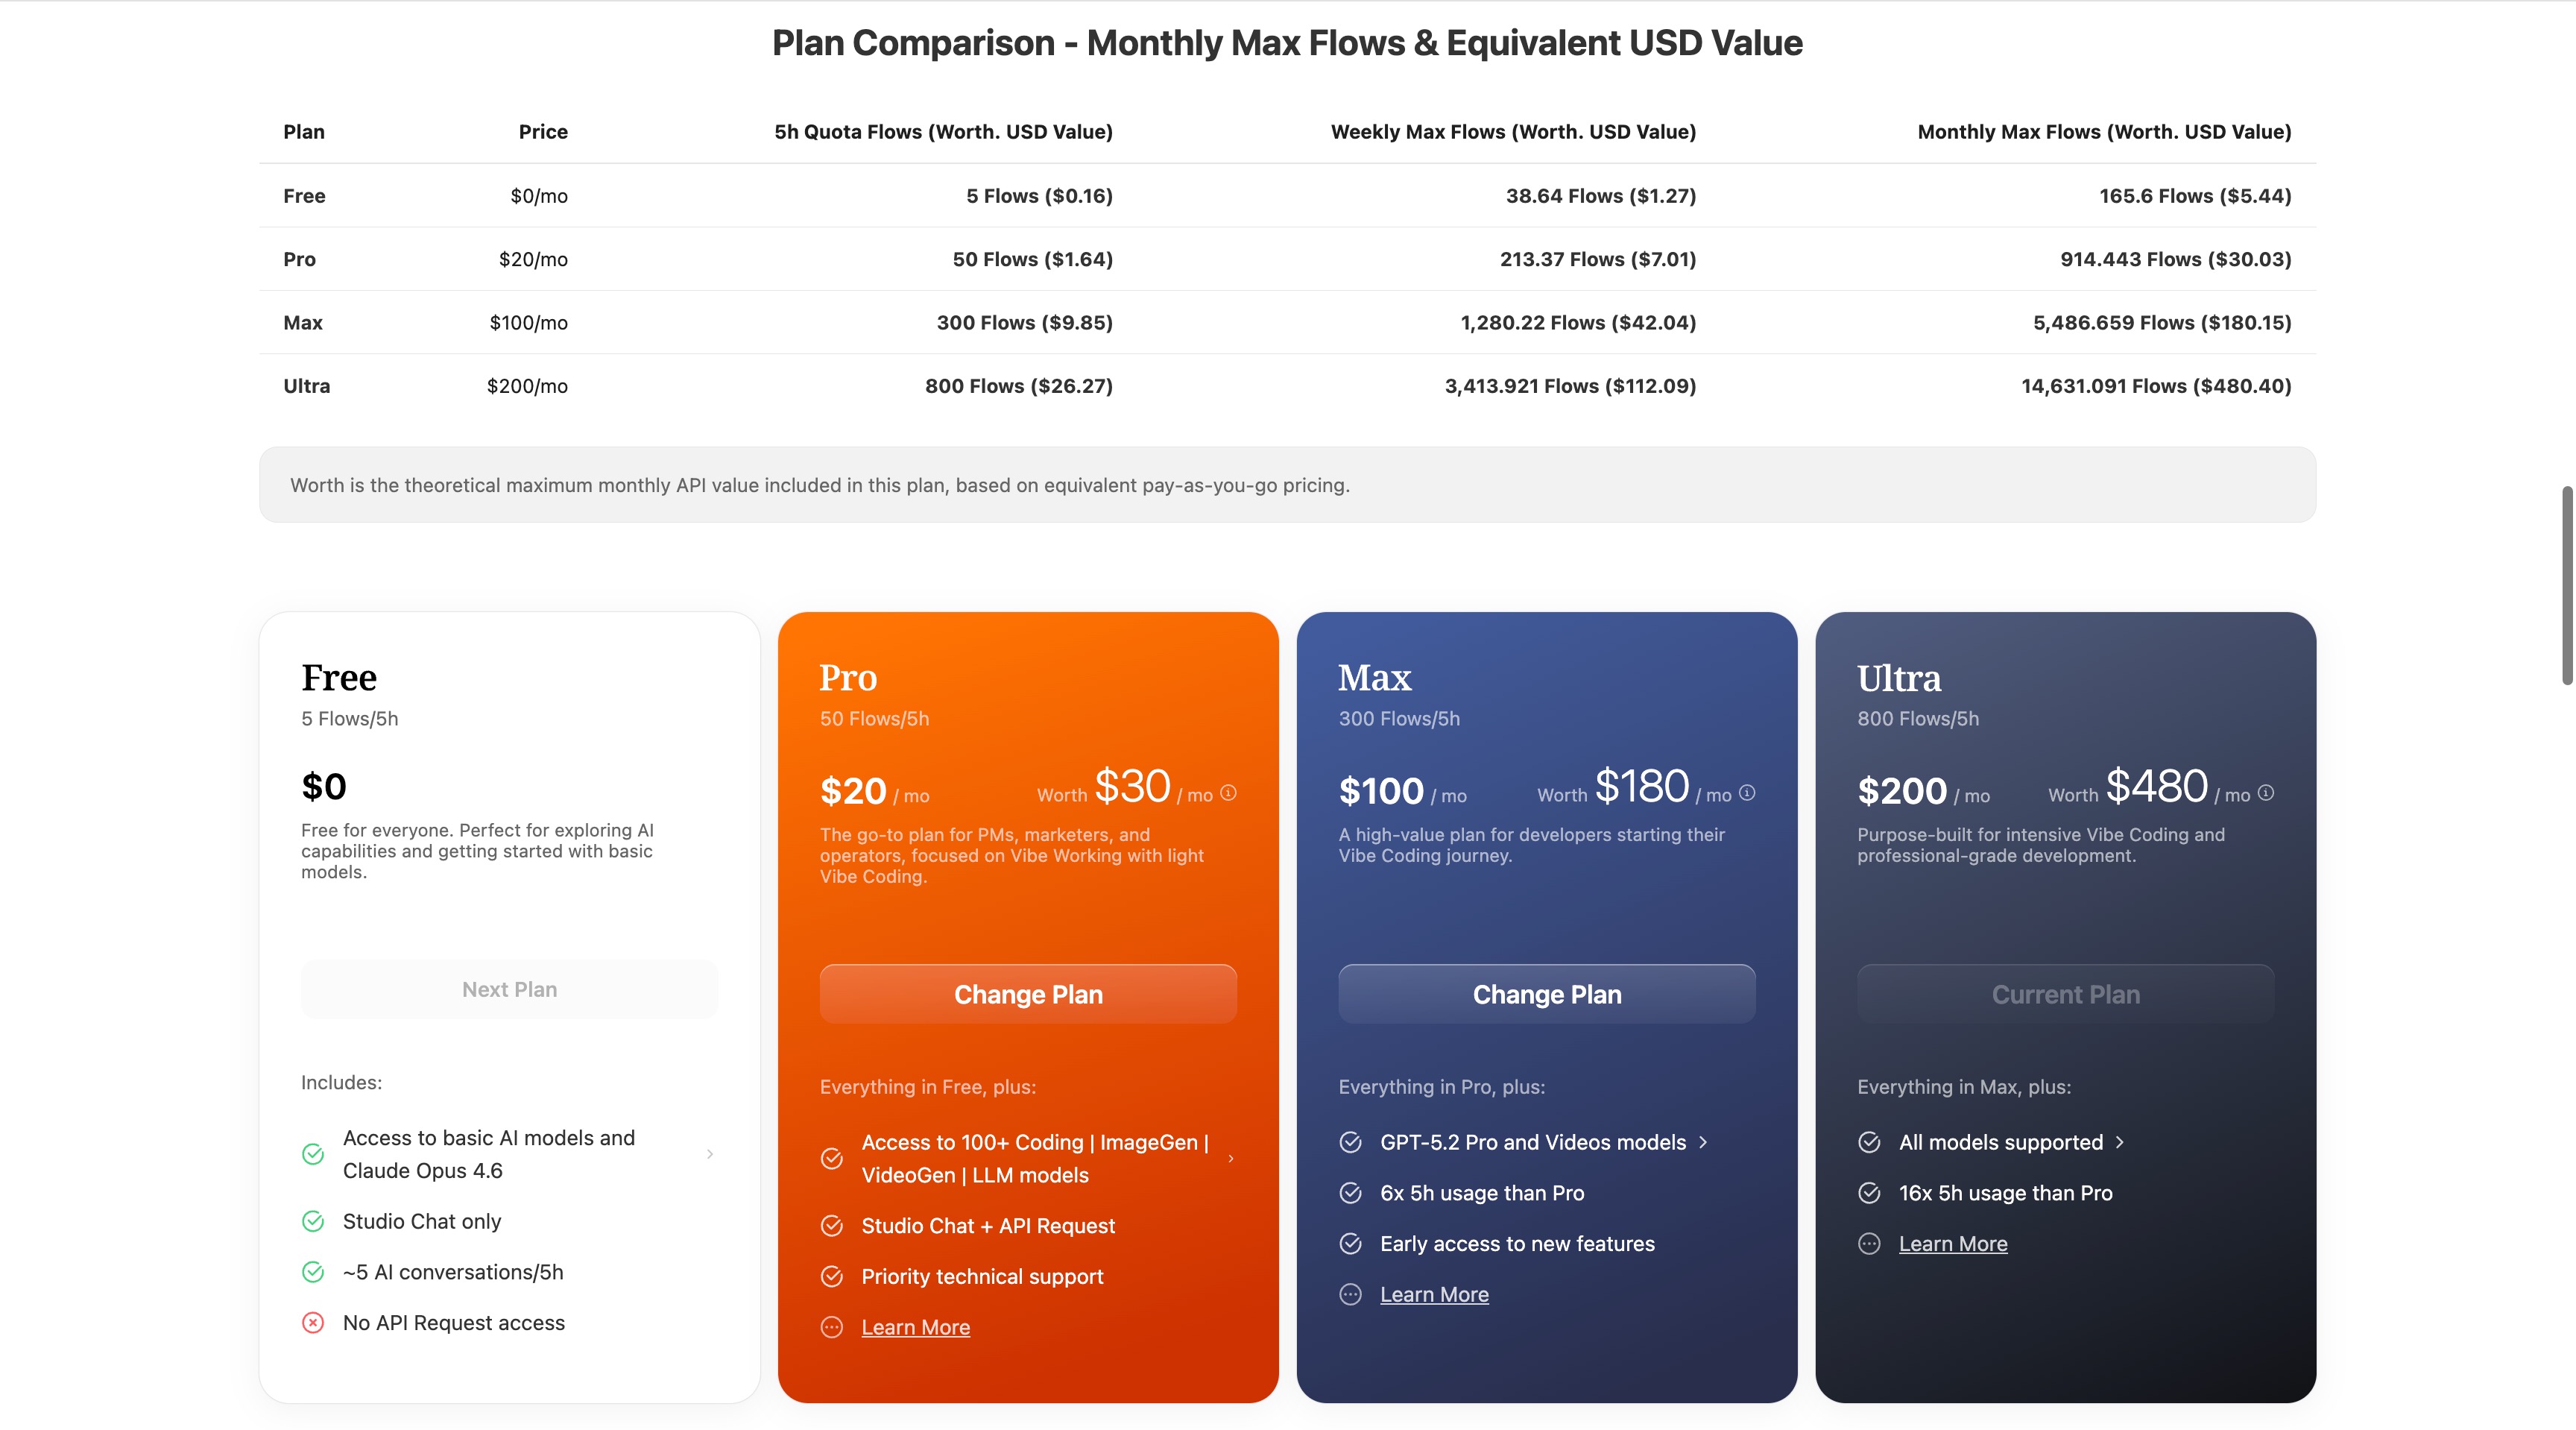Viewport: 2576px width, 1430px height.
Task: Click check icon beside Priority technical support
Action: pyautogui.click(x=832, y=1276)
